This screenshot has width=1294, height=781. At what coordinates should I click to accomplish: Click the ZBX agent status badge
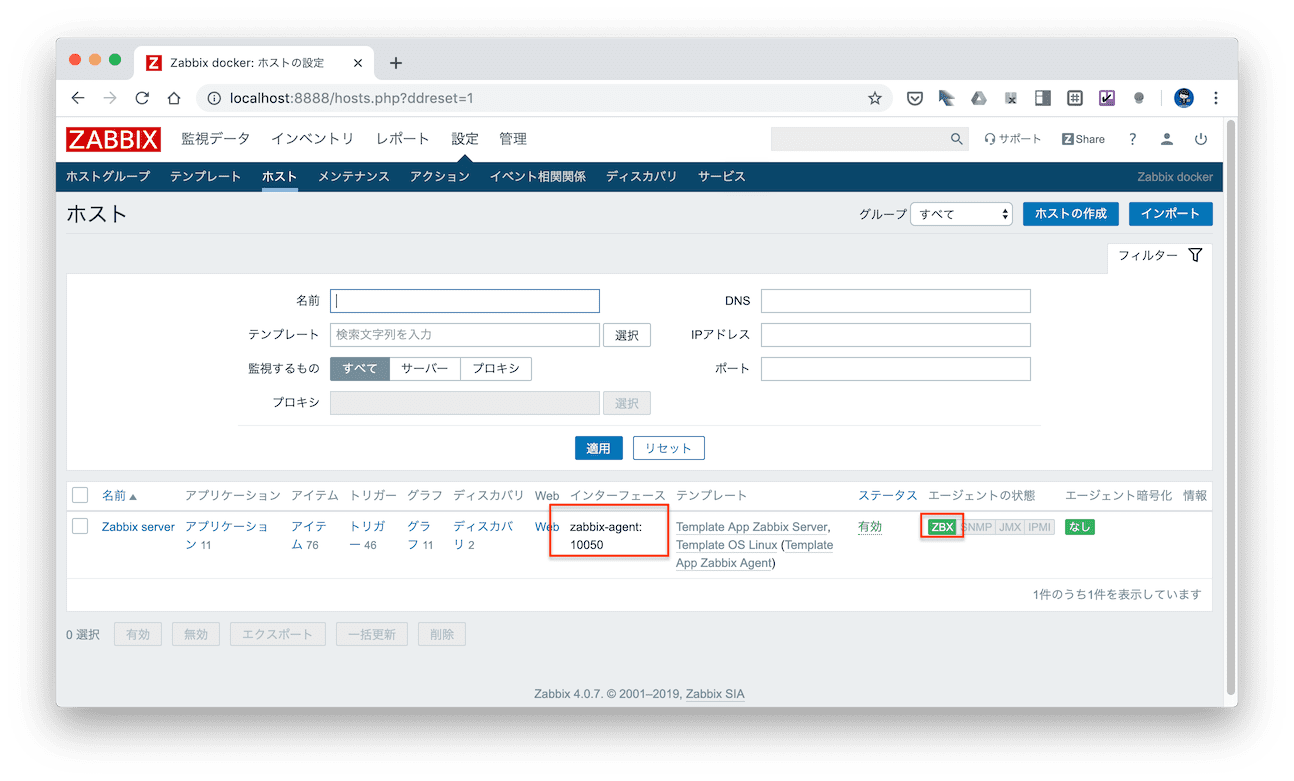(942, 527)
